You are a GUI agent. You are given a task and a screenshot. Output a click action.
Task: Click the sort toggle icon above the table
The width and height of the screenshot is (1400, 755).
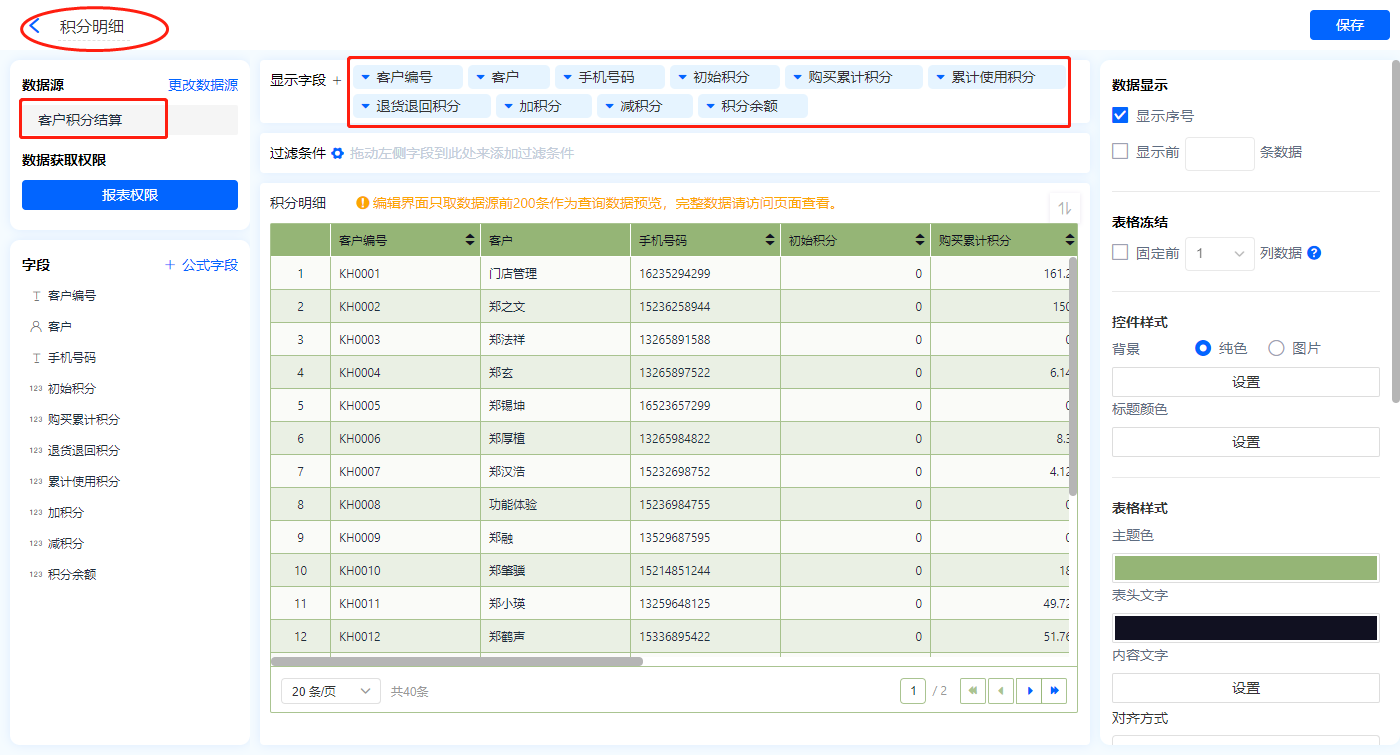tap(1064, 208)
